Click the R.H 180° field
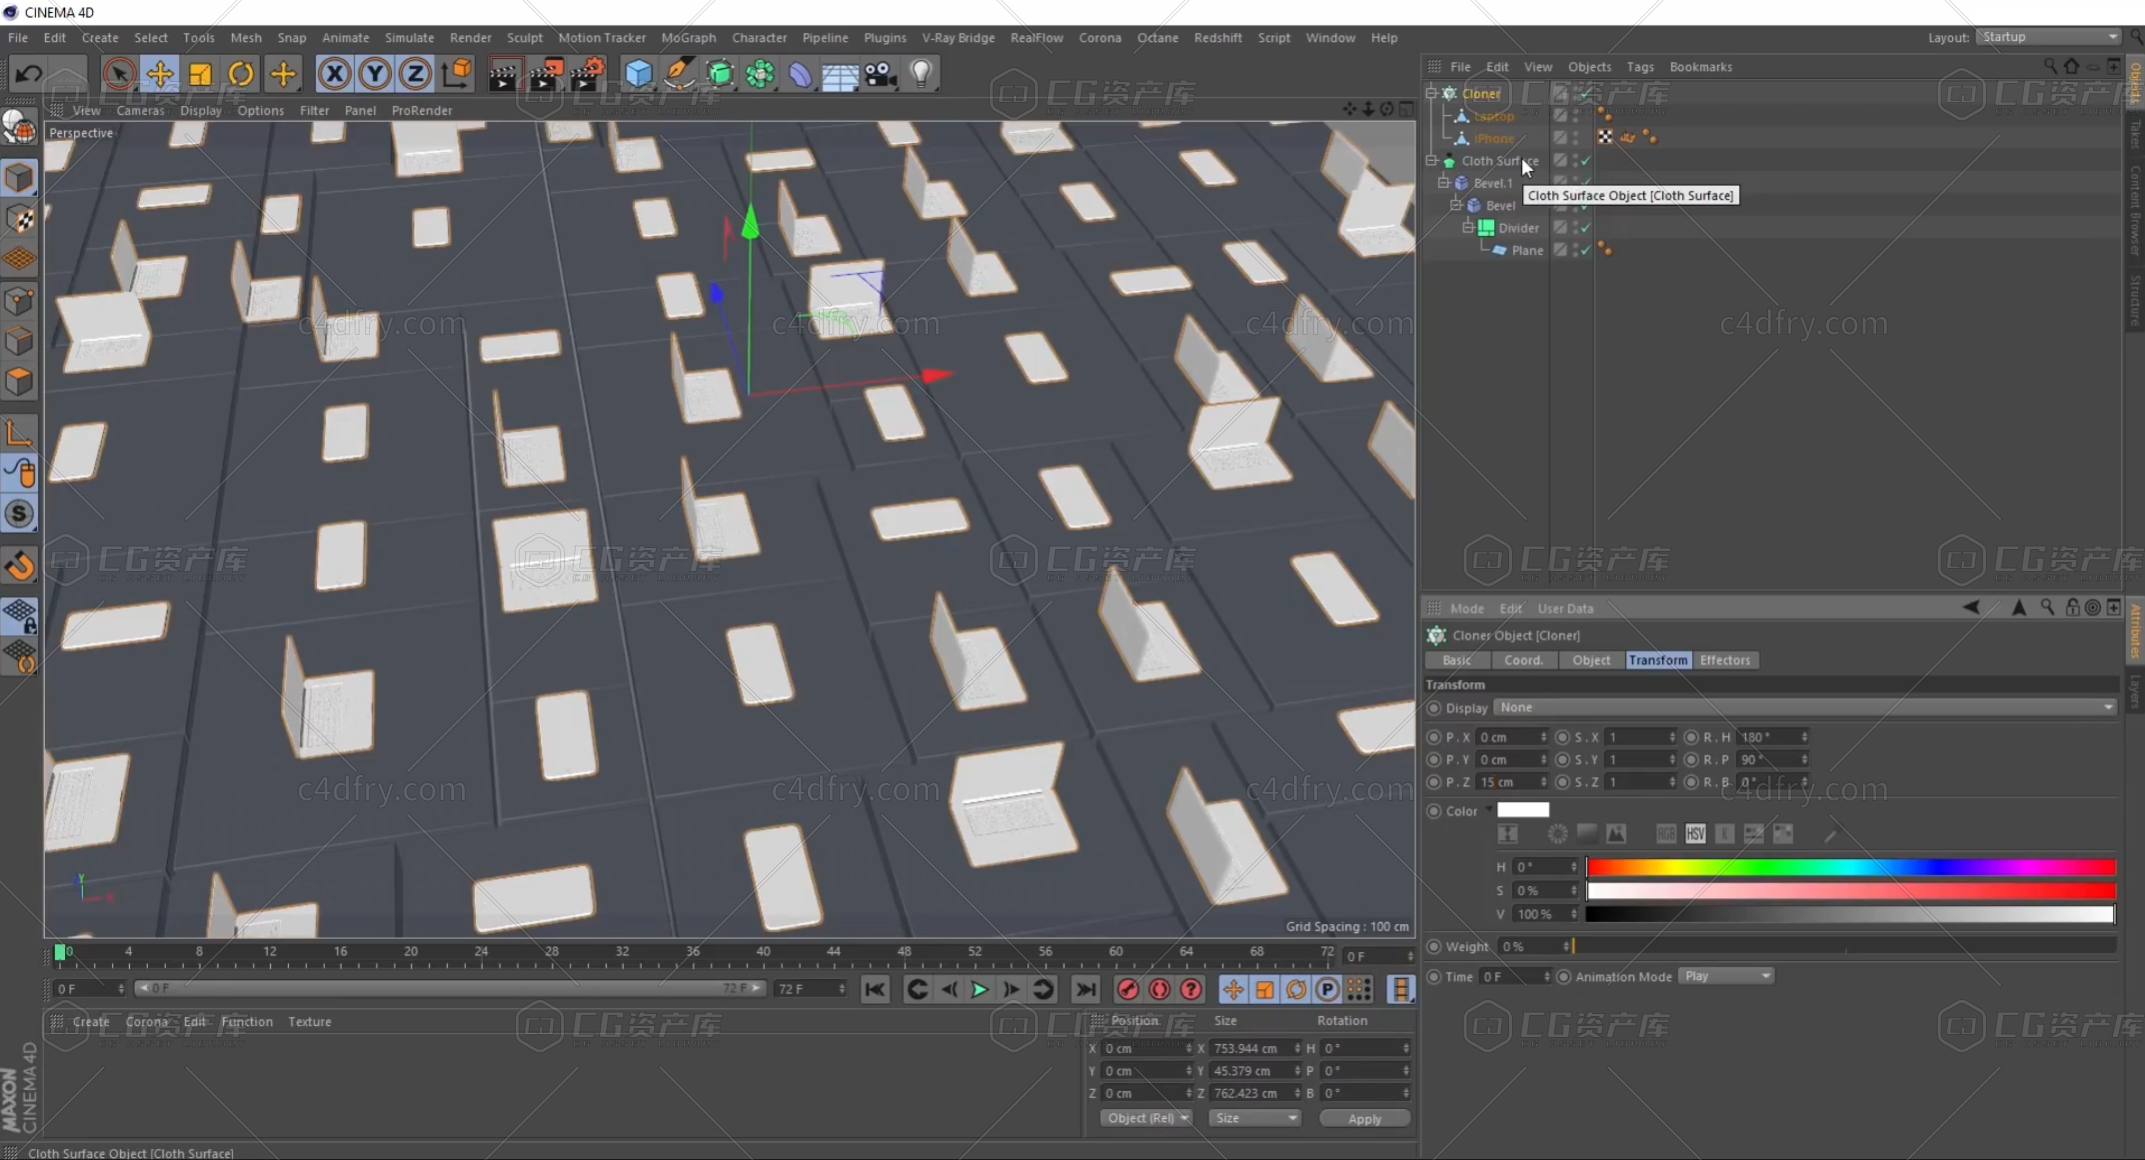Screen dimensions: 2145x1160 [x=1772, y=737]
